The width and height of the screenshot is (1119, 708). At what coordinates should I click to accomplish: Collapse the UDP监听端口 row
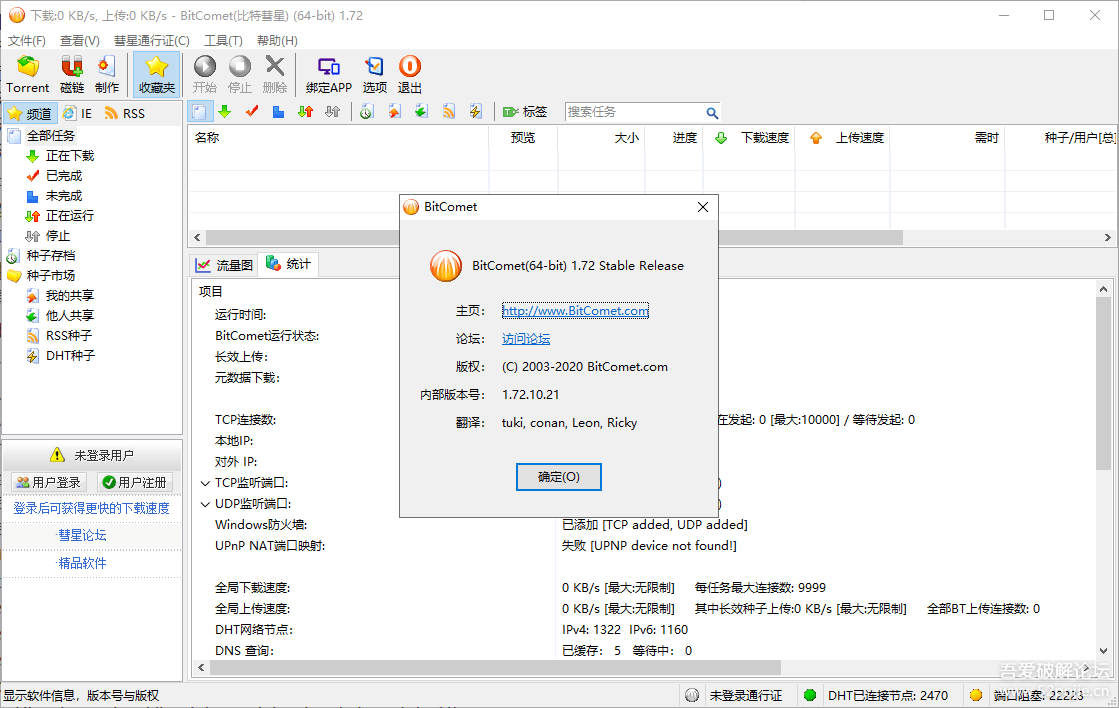point(206,504)
